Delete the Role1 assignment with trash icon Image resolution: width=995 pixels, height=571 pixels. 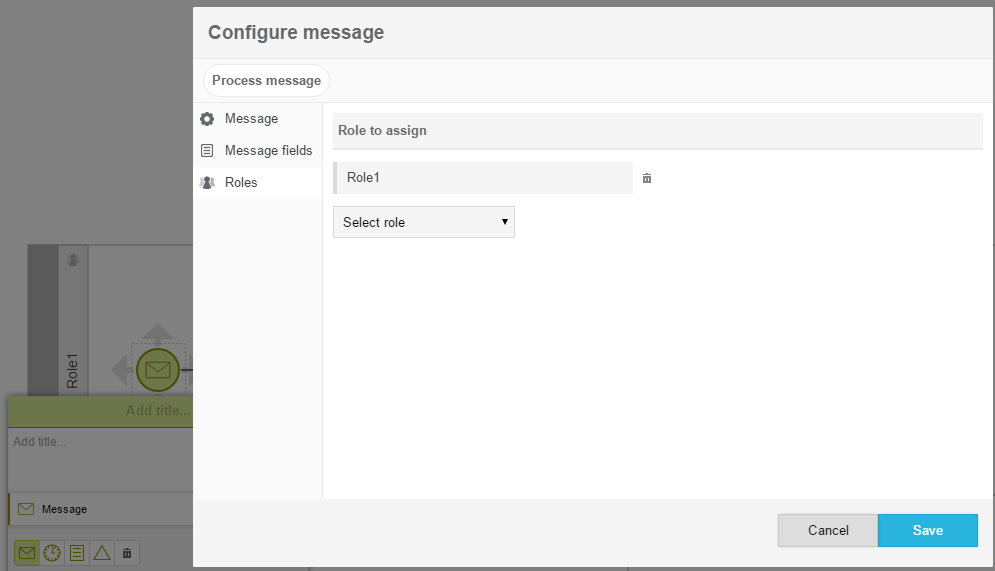(x=647, y=178)
